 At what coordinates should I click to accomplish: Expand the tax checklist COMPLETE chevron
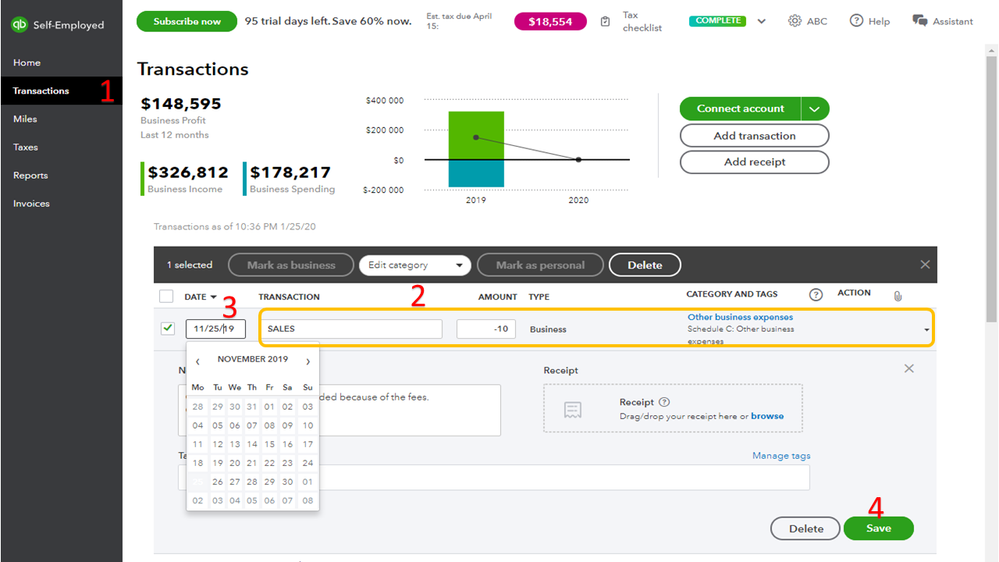tap(761, 21)
